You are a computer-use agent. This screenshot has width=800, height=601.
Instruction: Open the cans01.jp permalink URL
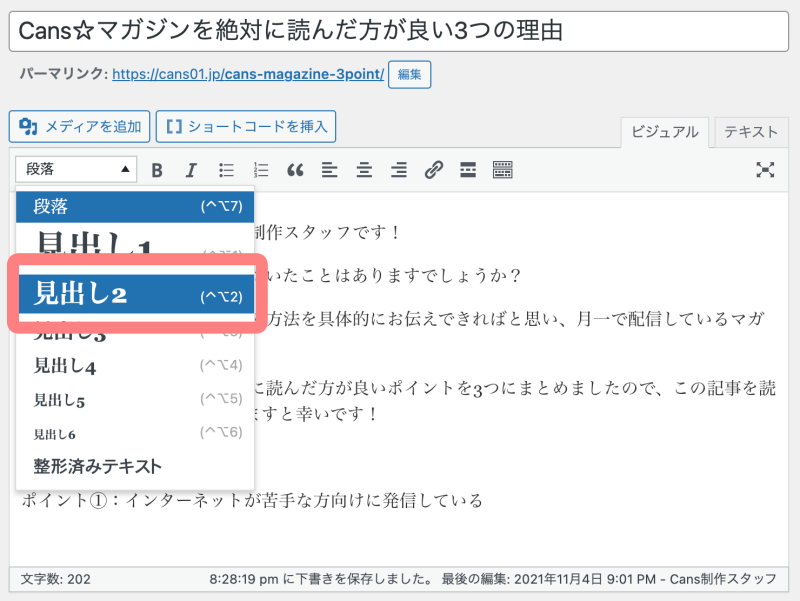(248, 74)
